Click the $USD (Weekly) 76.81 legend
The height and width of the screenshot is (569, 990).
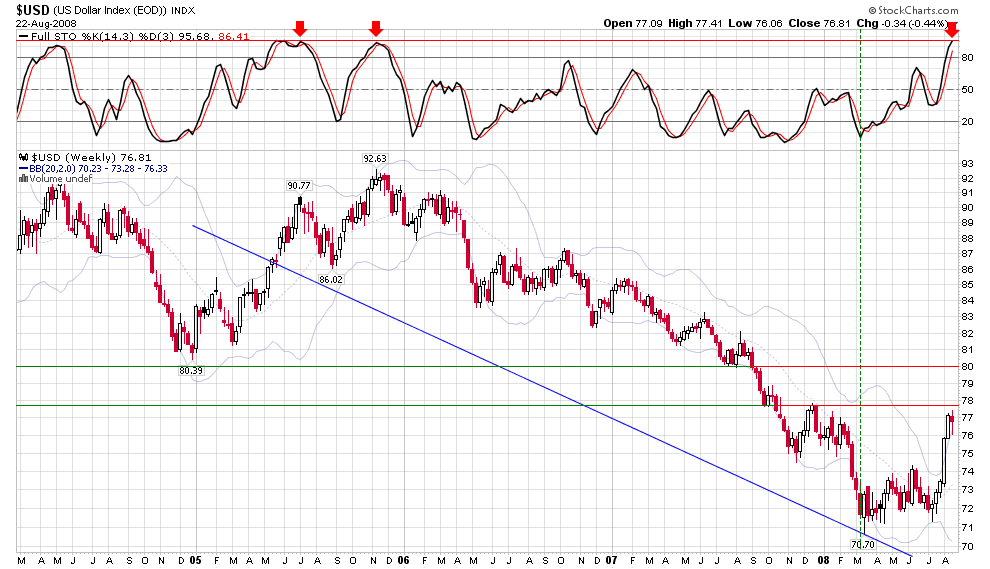tap(91, 157)
